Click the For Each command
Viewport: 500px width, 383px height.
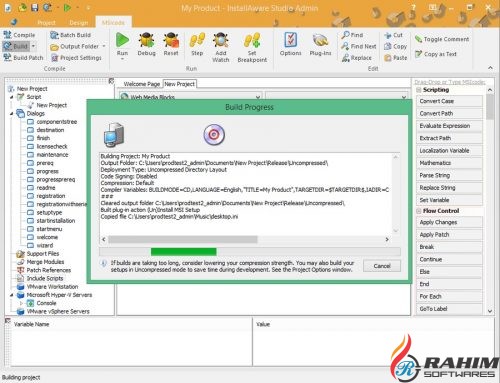coord(449,296)
